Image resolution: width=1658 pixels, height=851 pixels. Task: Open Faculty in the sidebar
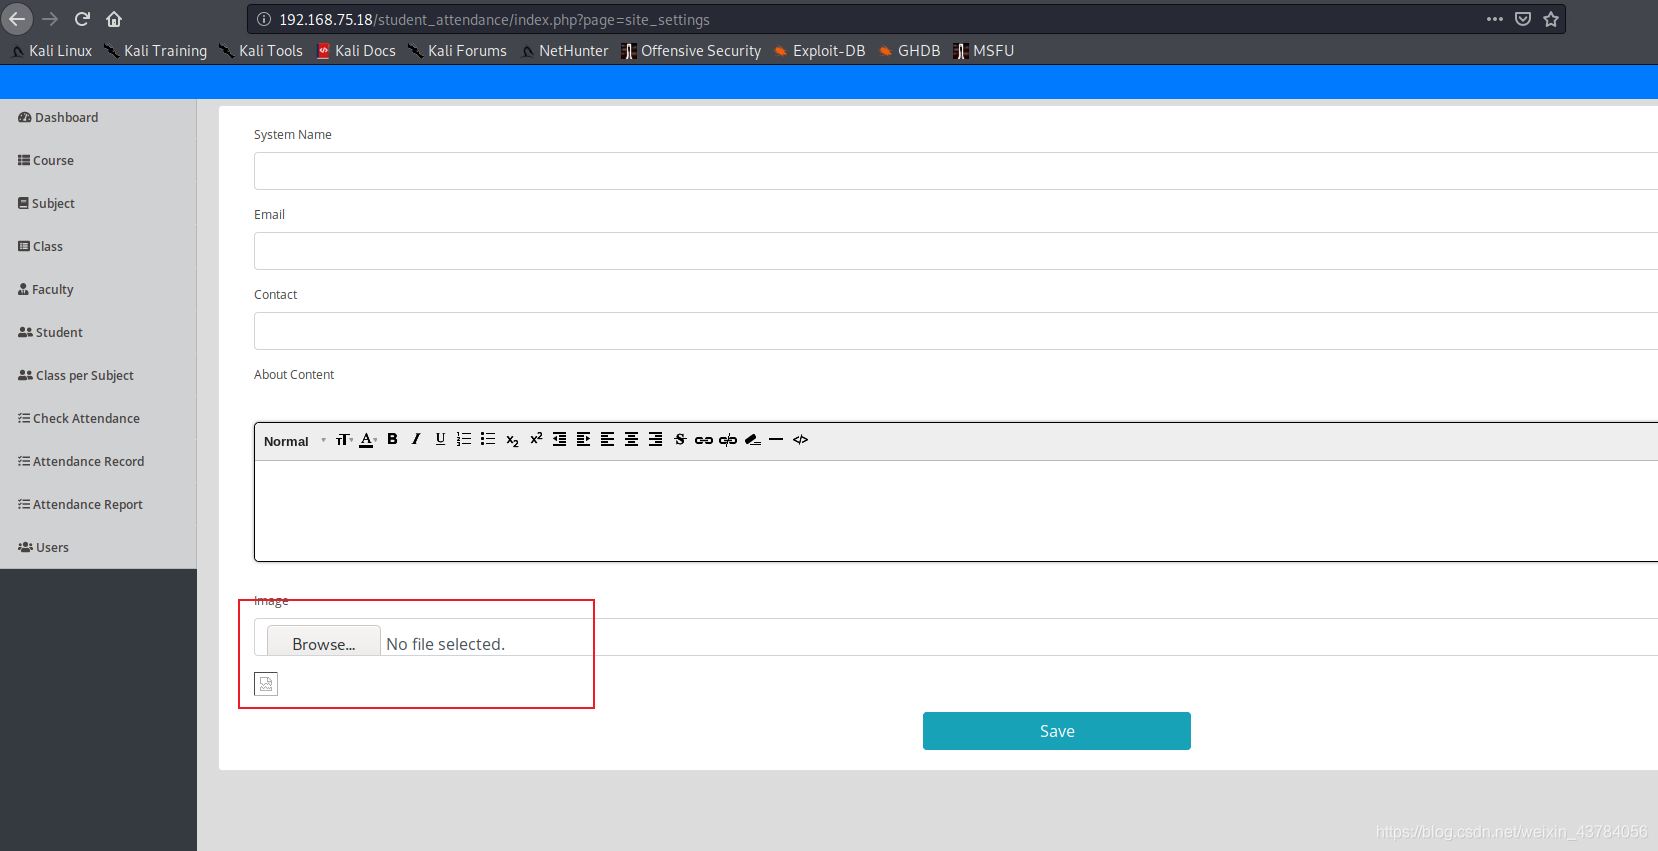click(x=46, y=289)
